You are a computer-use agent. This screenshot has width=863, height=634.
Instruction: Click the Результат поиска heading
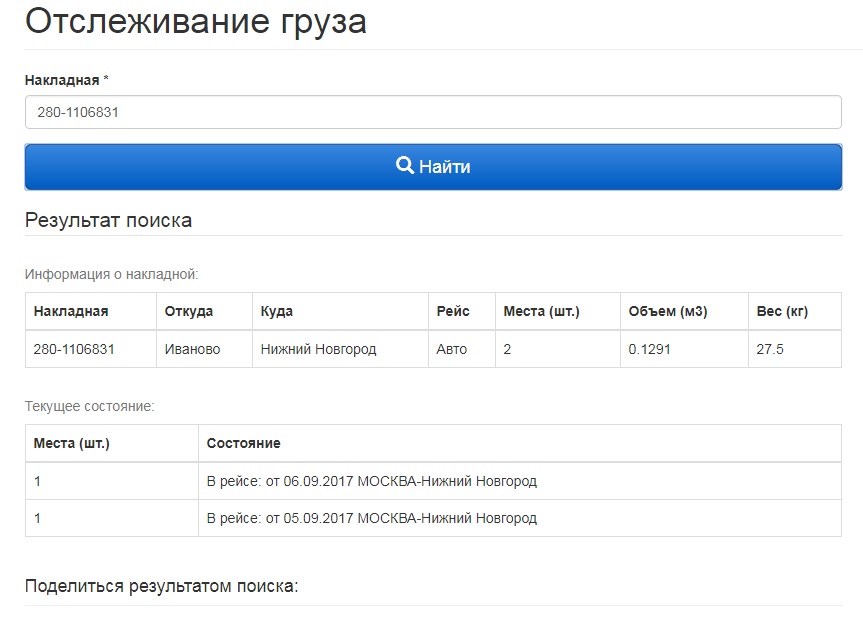[x=108, y=220]
